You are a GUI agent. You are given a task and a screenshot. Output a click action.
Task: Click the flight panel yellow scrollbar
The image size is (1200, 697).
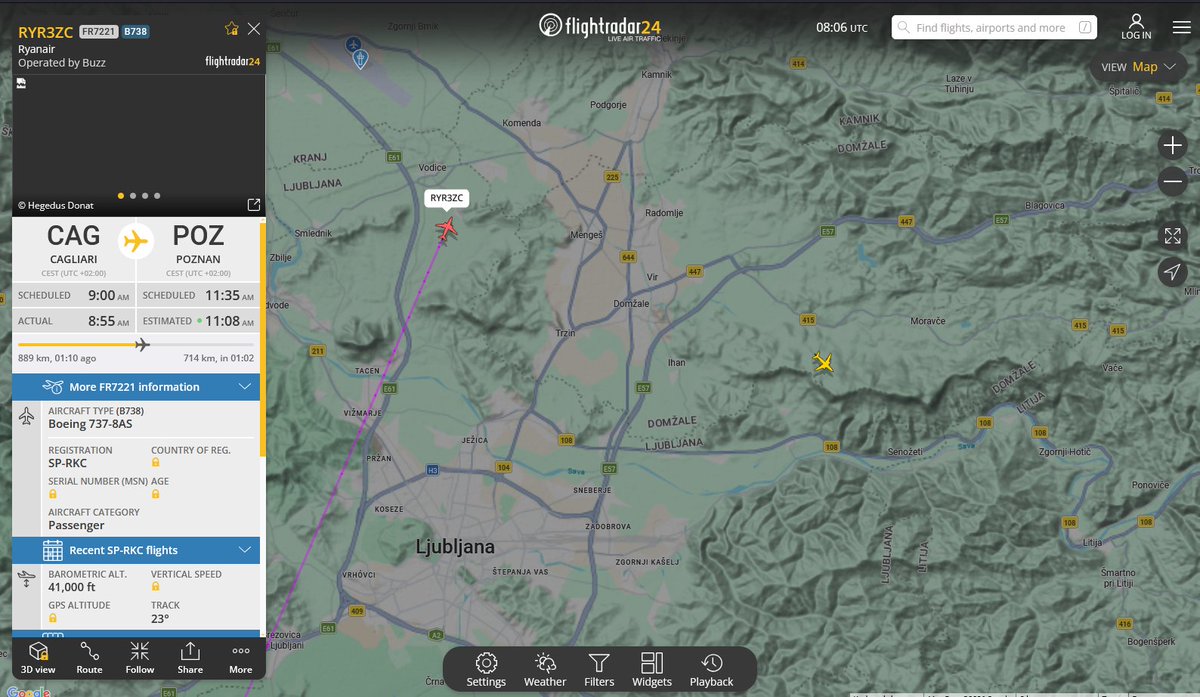click(263, 340)
